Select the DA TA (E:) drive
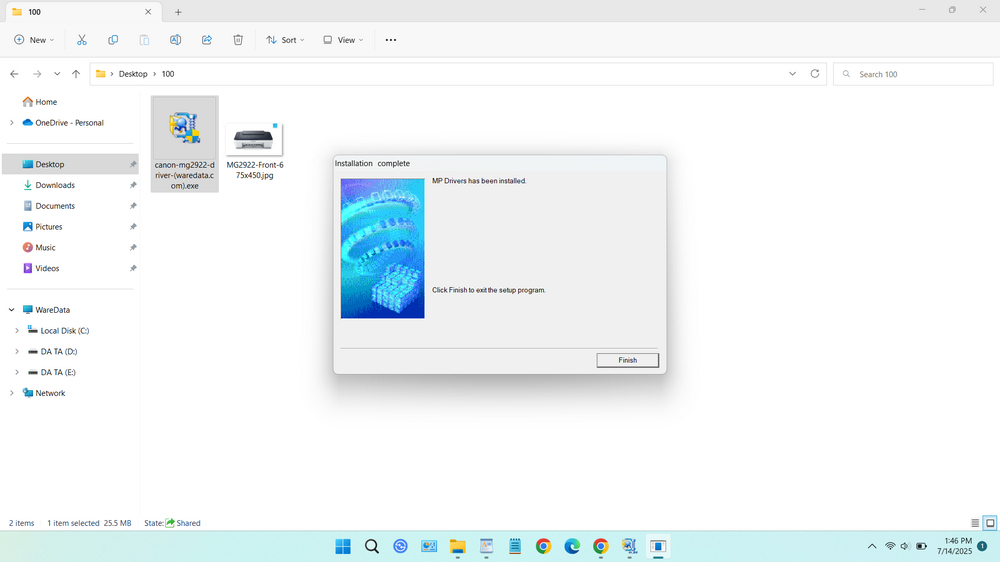Screen dimensions: 1000x562 point(57,373)
